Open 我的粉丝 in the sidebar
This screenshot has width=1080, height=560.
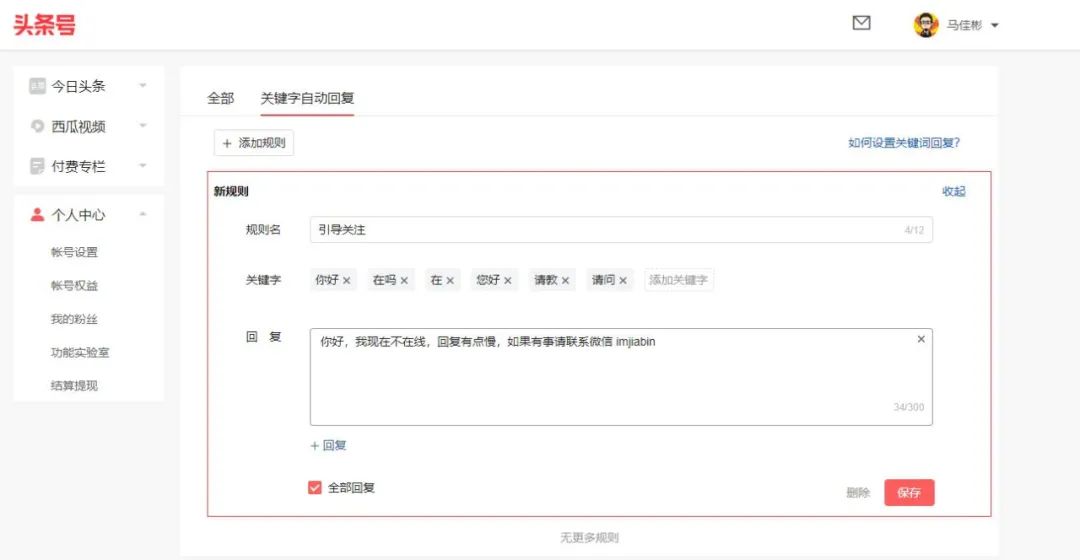click(74, 319)
